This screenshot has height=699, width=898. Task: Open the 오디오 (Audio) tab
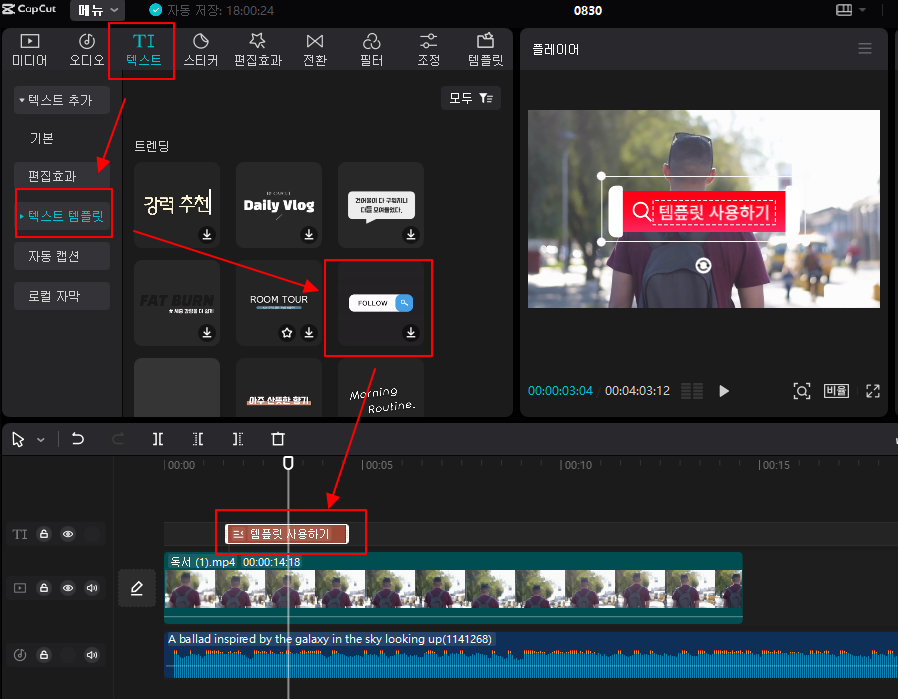click(x=86, y=50)
